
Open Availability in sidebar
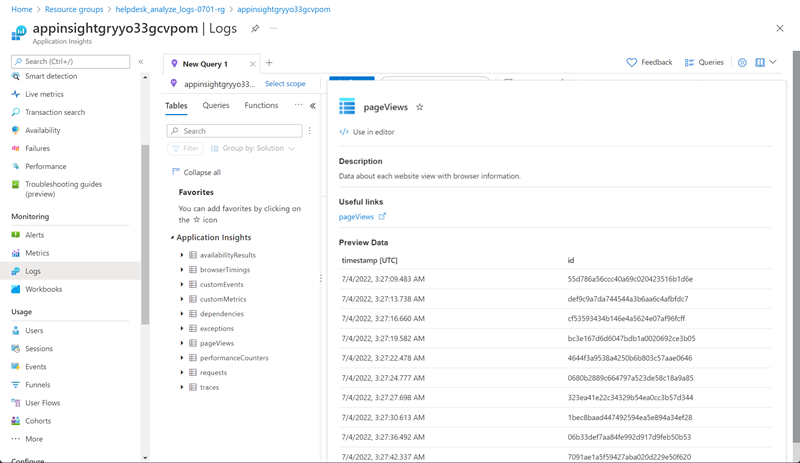[x=43, y=130]
